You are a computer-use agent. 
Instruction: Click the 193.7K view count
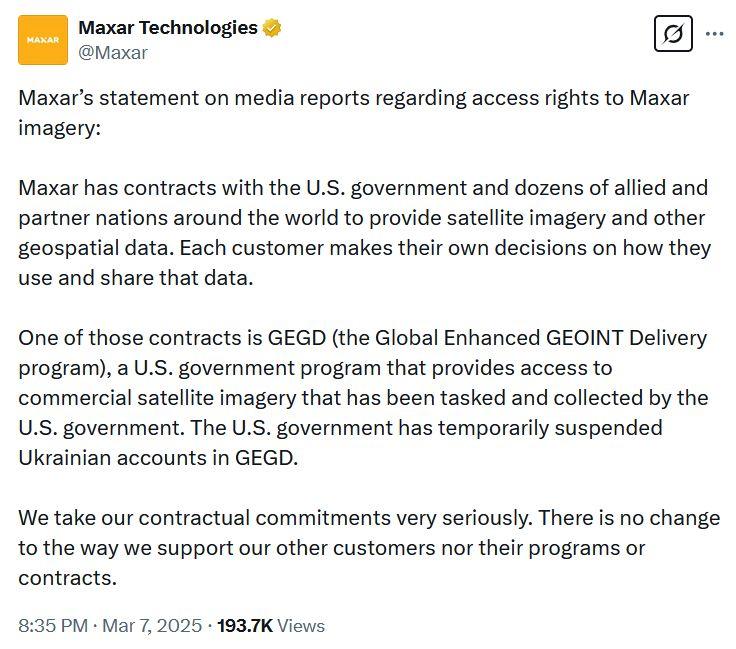[245, 626]
